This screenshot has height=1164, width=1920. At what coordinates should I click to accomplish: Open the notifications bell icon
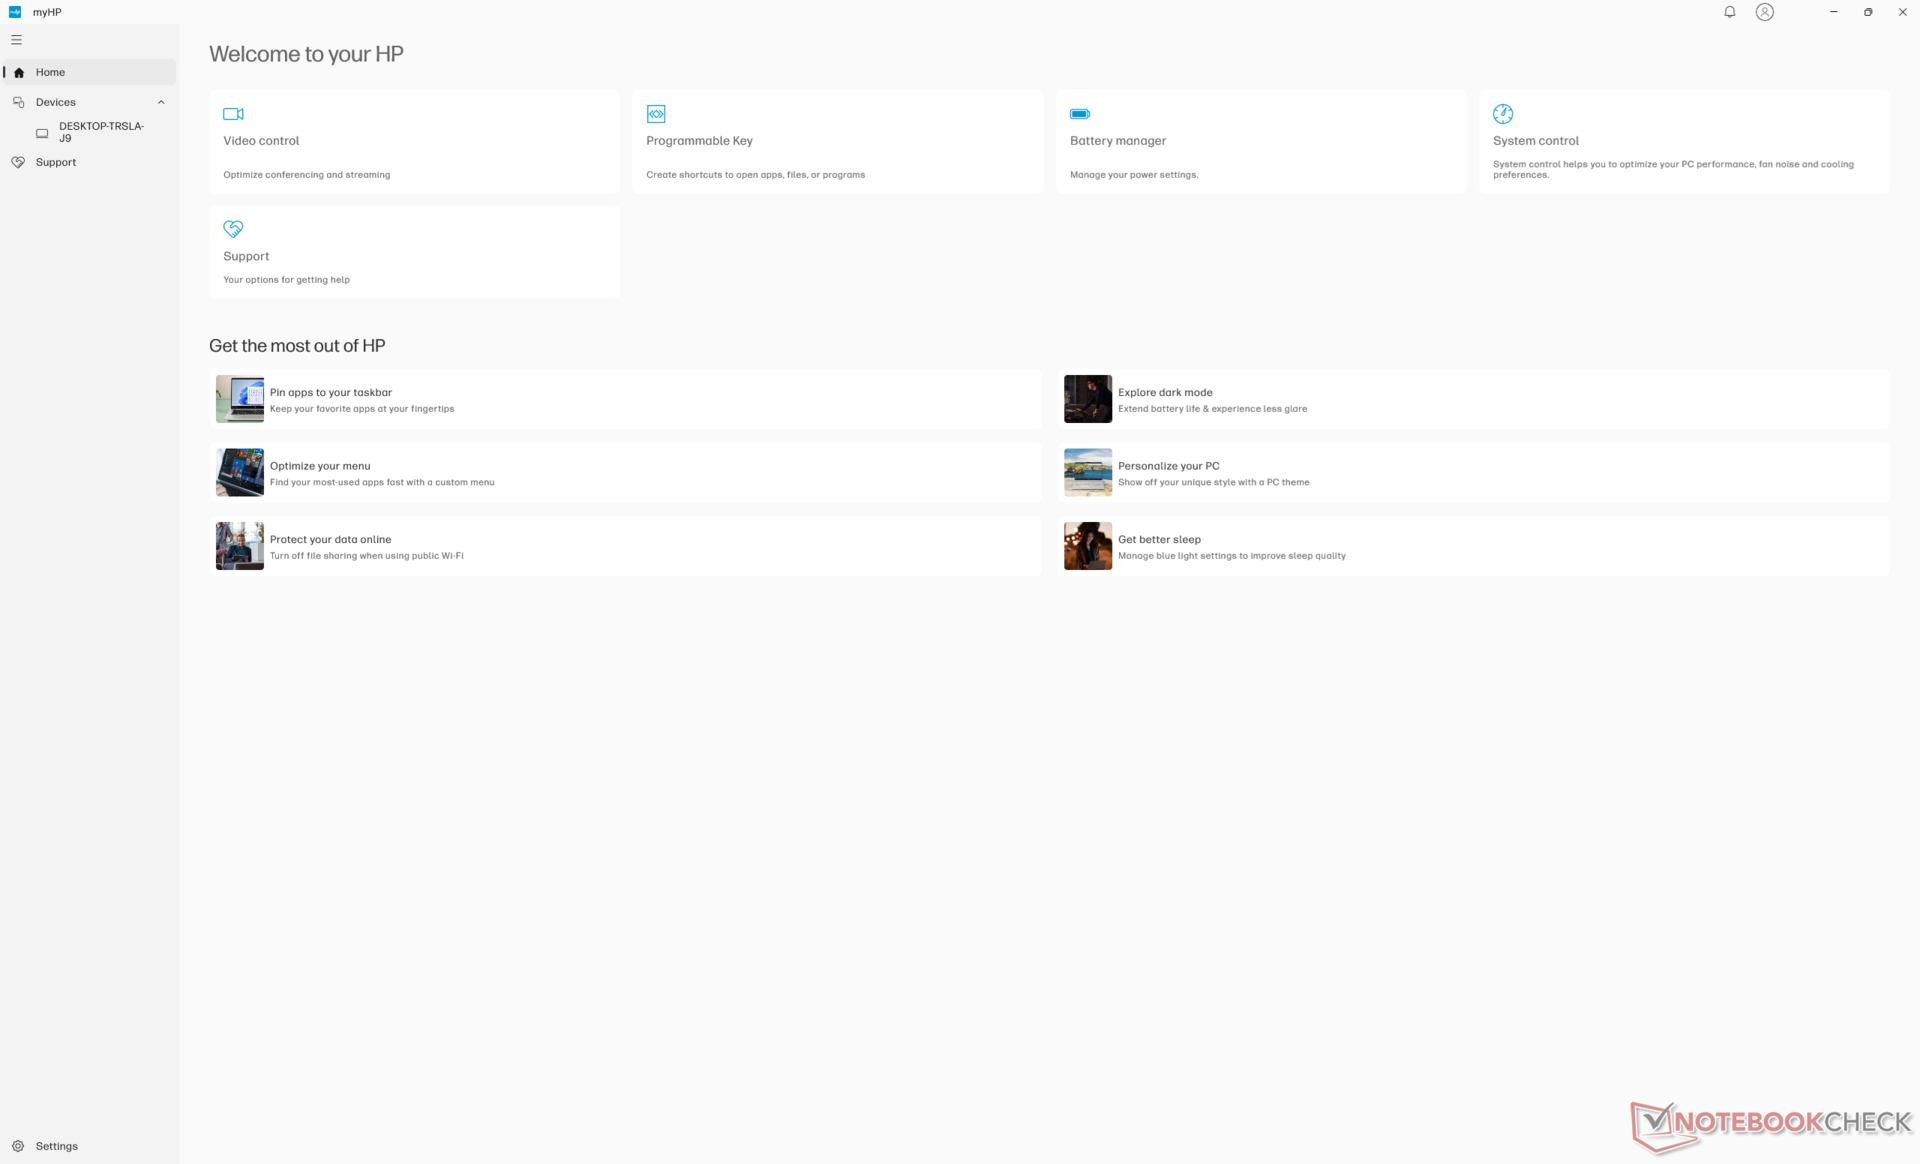pyautogui.click(x=1729, y=12)
